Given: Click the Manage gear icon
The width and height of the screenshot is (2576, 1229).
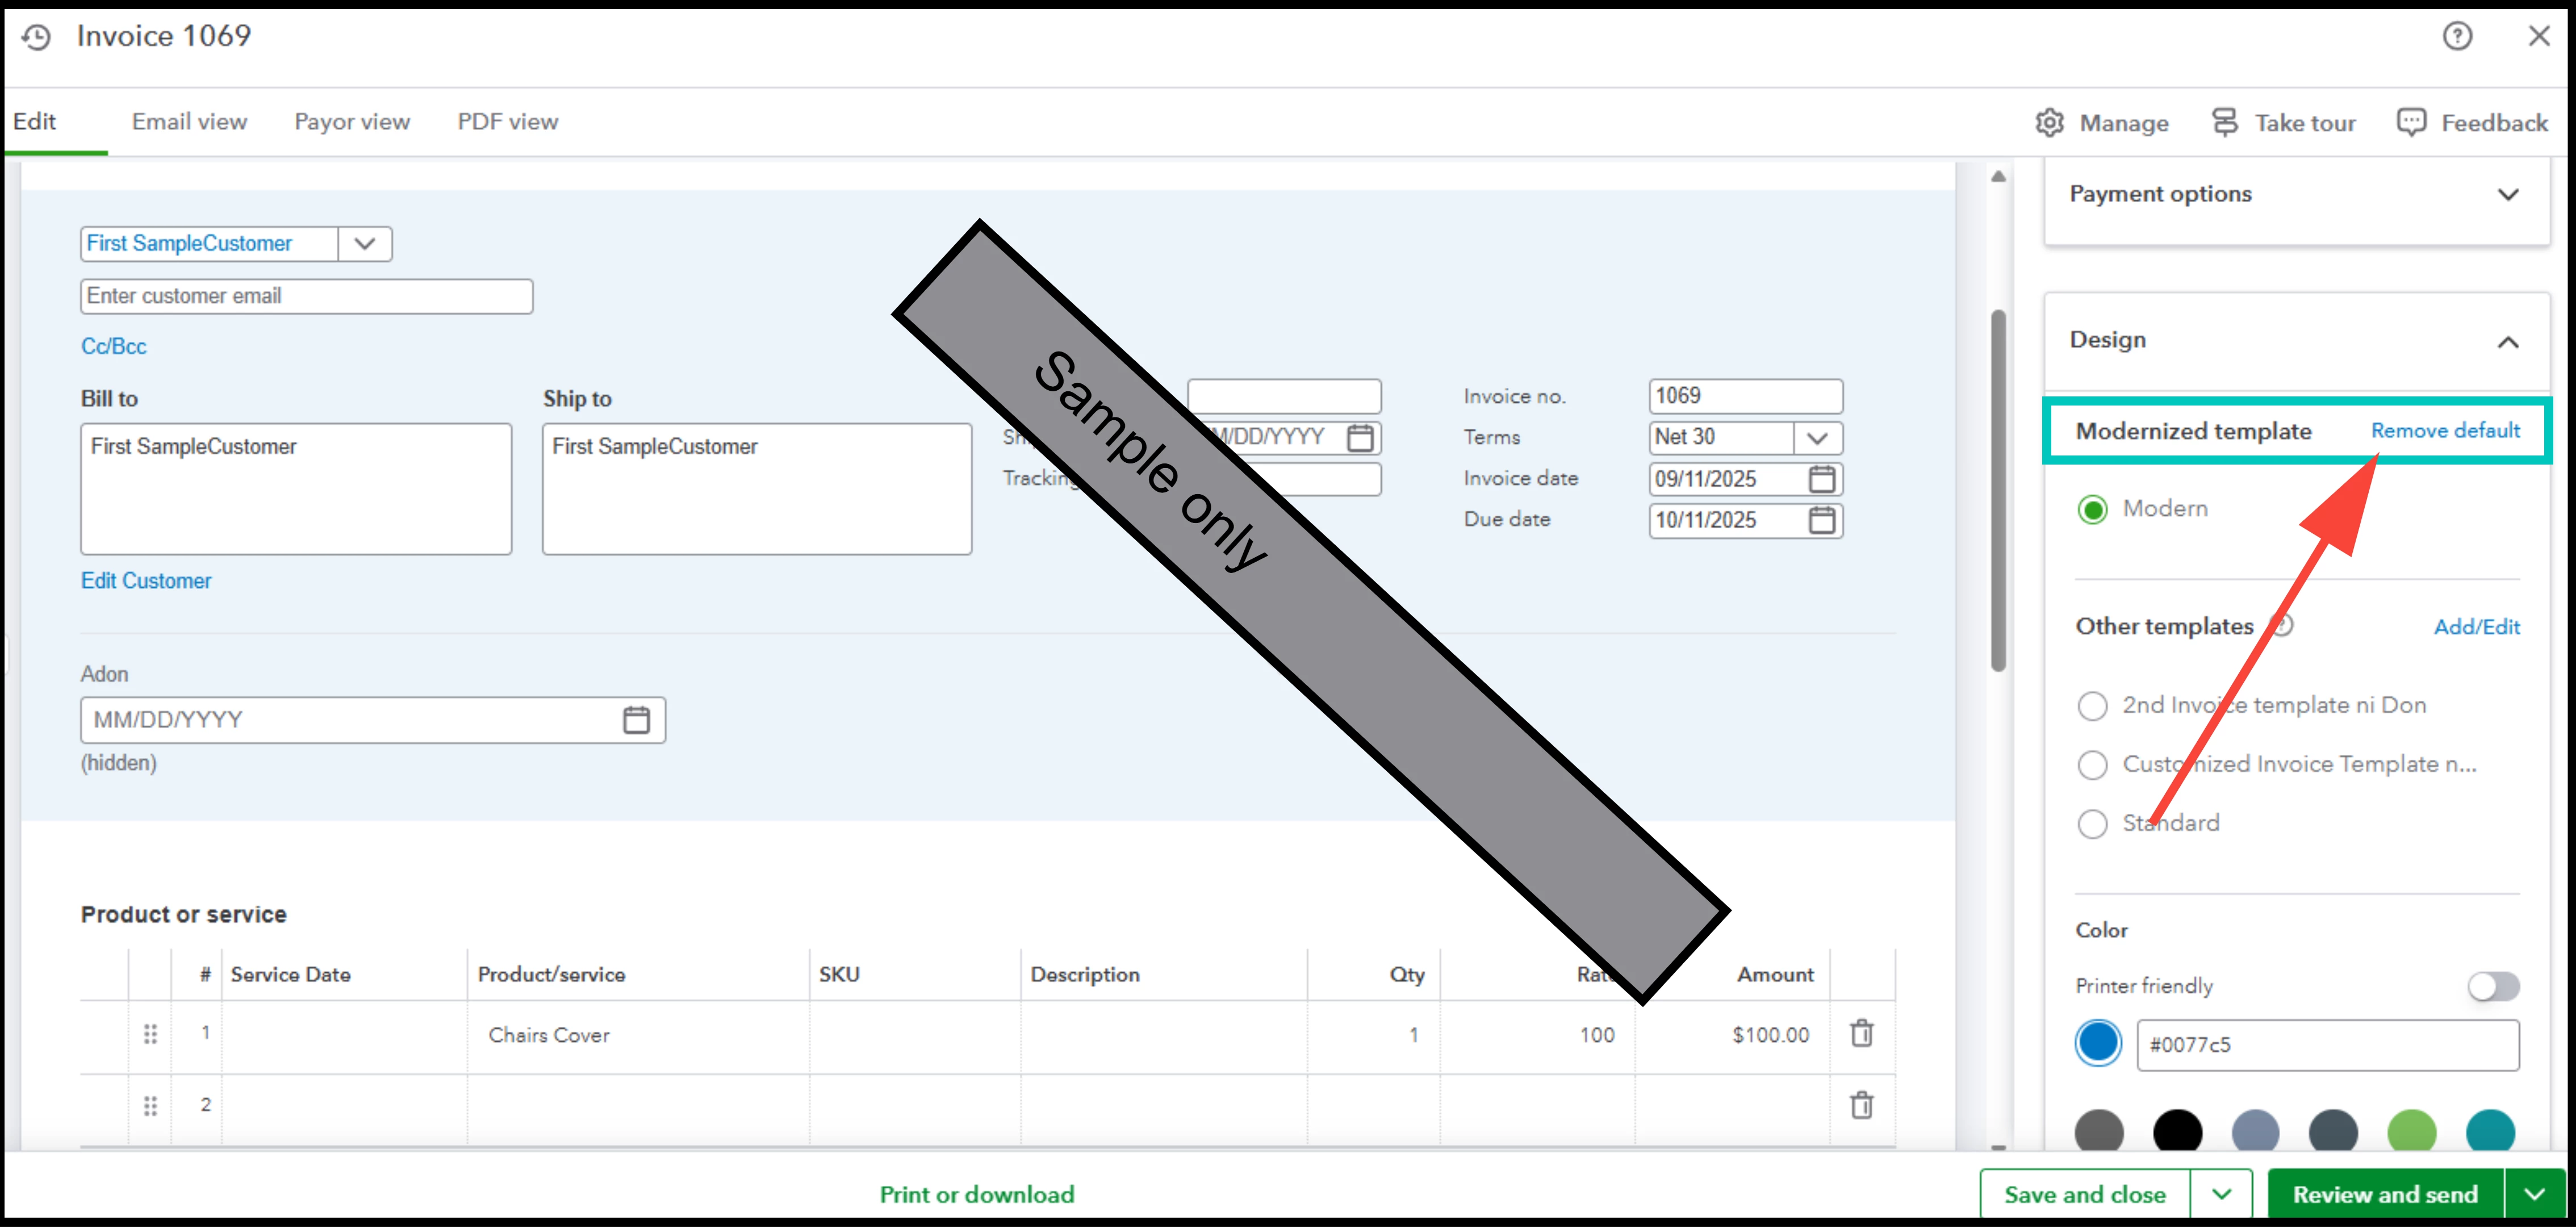Looking at the screenshot, I should coord(2049,122).
